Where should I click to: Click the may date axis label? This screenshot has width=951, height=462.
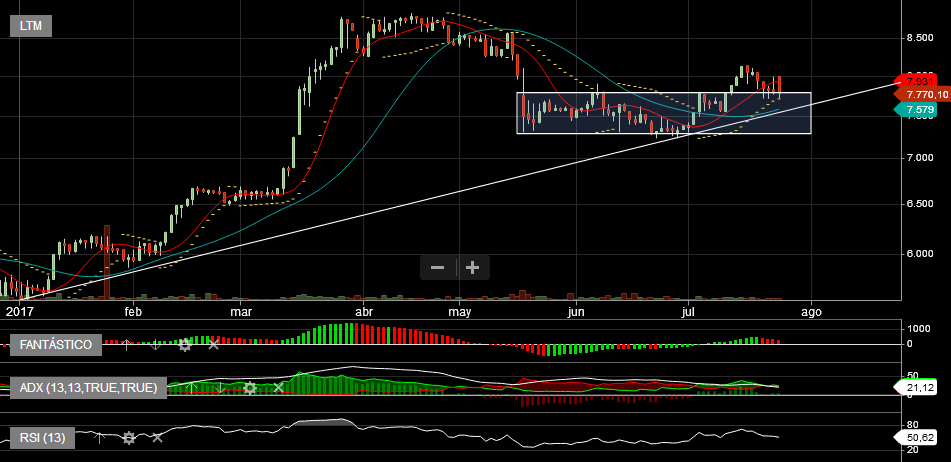click(x=459, y=313)
